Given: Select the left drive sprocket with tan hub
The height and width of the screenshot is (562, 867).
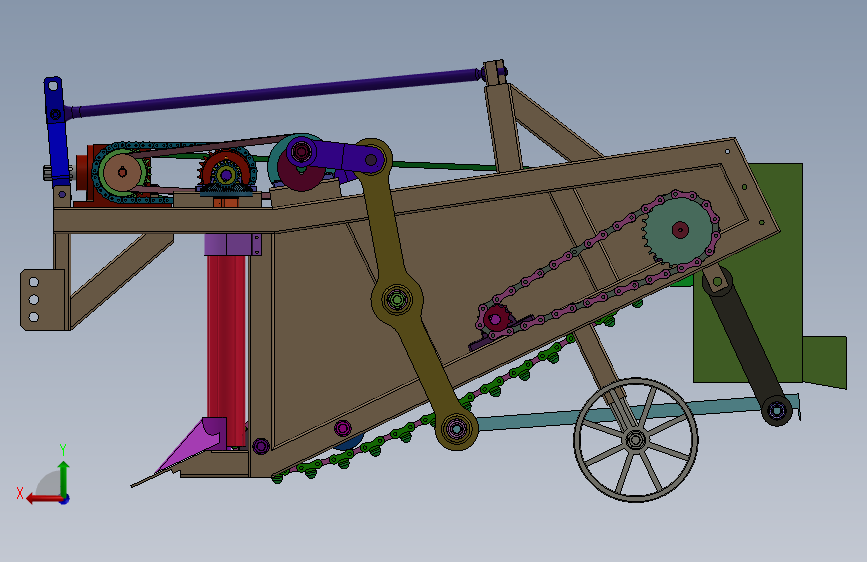Looking at the screenshot, I should point(122,172).
